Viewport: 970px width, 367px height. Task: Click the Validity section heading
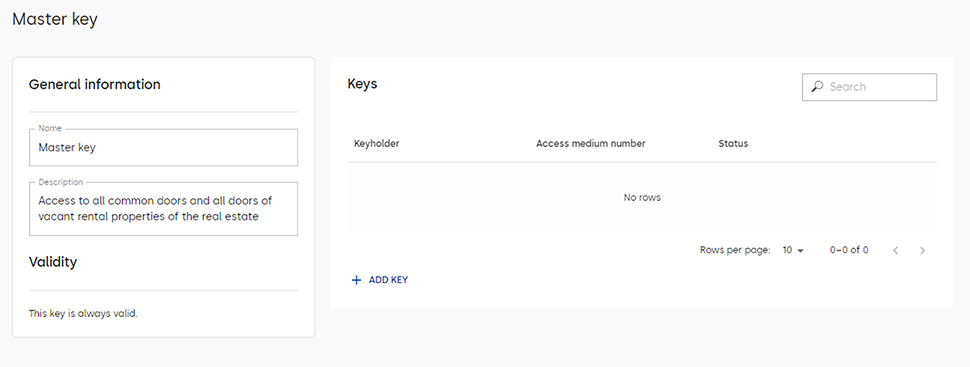click(53, 262)
